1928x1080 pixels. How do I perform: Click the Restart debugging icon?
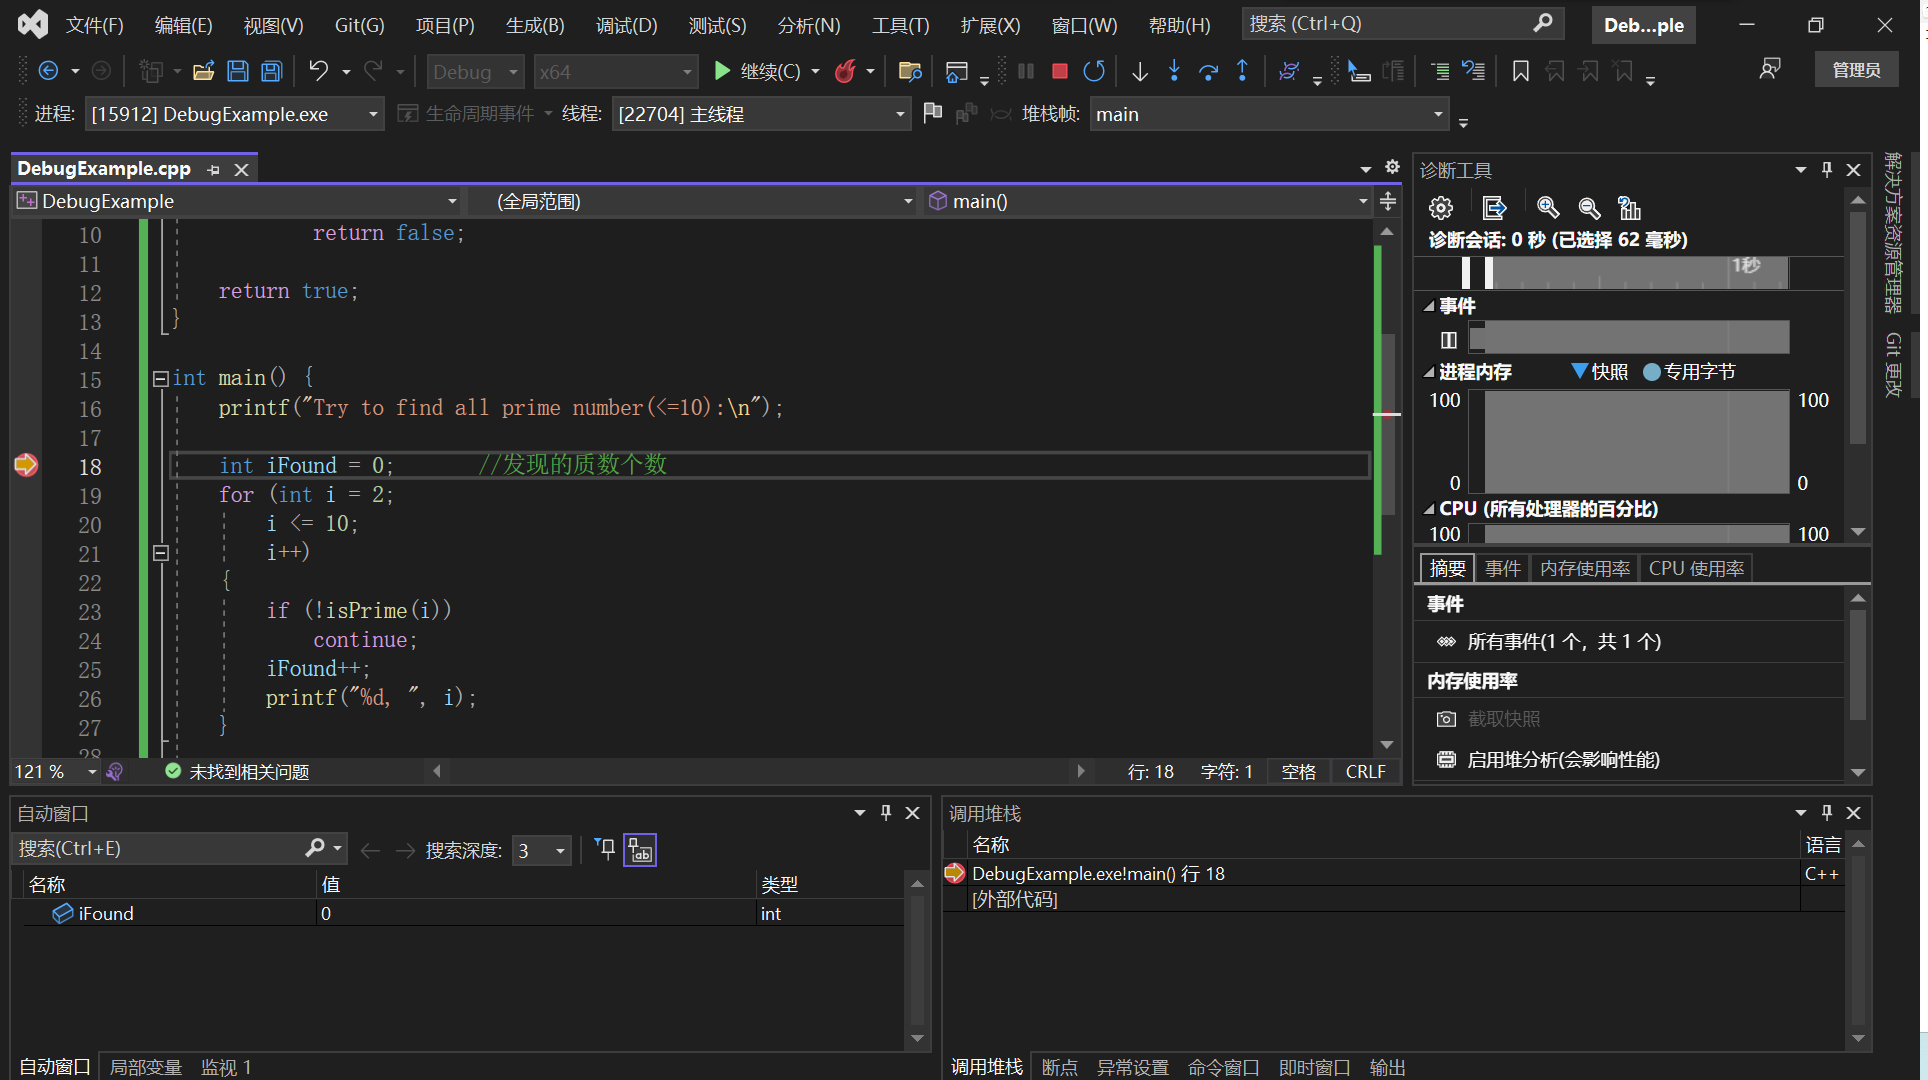pos(1094,71)
